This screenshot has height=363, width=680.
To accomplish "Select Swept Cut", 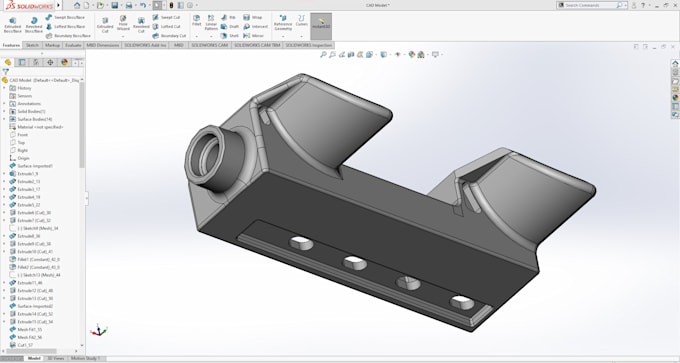I will coord(166,17).
